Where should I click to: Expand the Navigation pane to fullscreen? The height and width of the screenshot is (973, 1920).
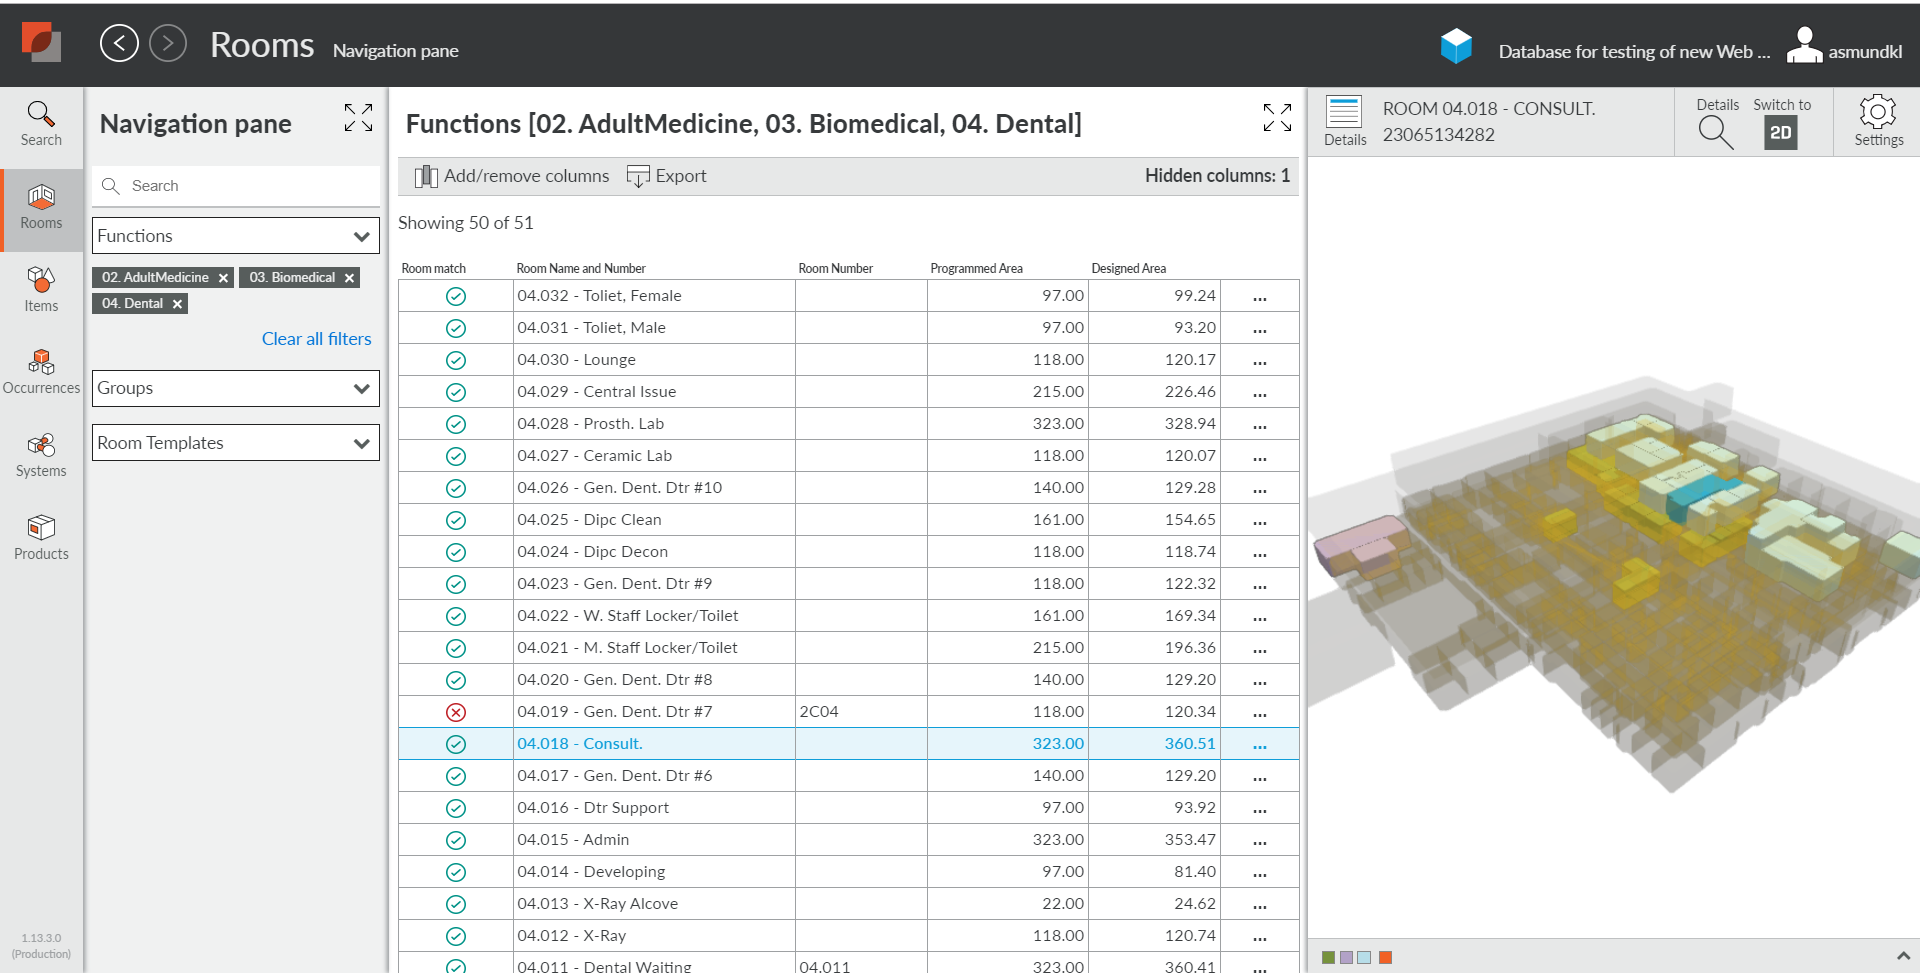click(x=358, y=118)
